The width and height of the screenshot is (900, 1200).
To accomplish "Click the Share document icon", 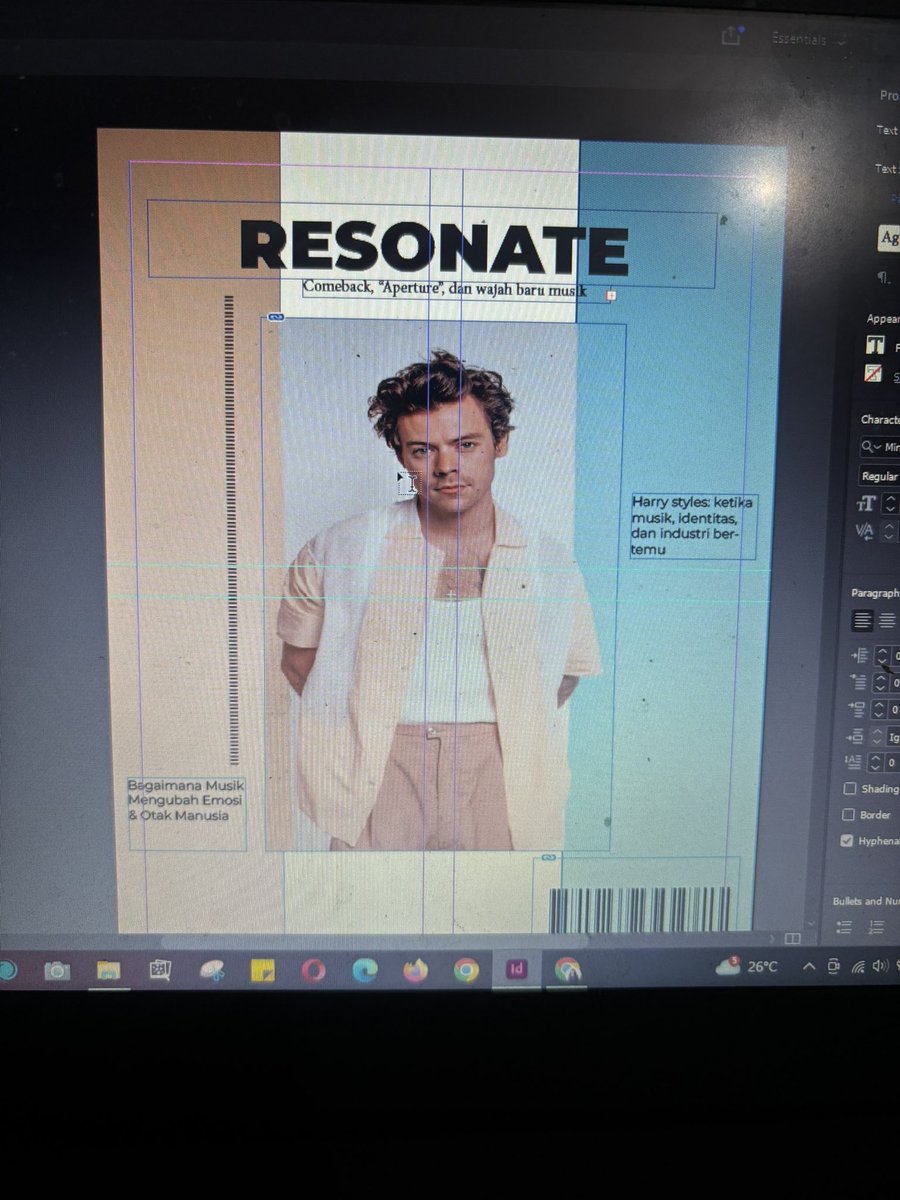I will coord(732,35).
